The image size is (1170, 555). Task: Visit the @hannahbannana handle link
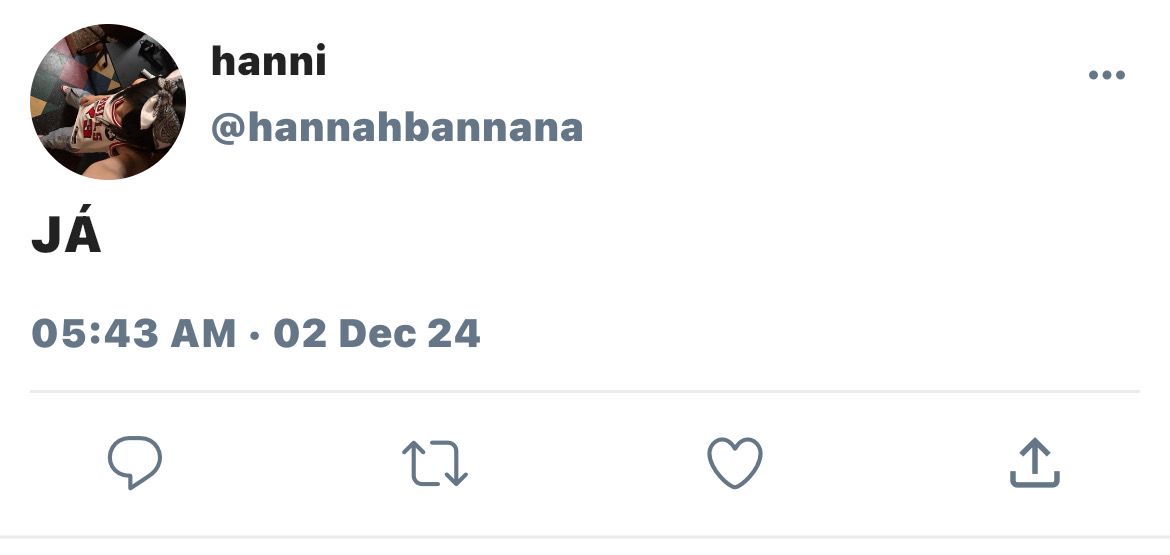coord(397,128)
